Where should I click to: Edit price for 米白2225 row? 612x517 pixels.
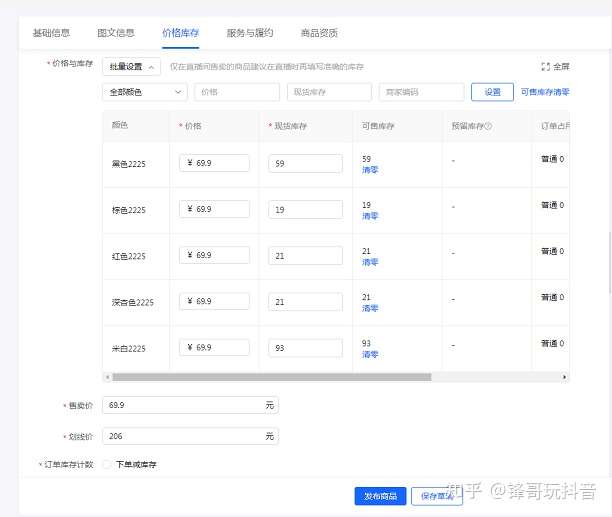coord(214,347)
